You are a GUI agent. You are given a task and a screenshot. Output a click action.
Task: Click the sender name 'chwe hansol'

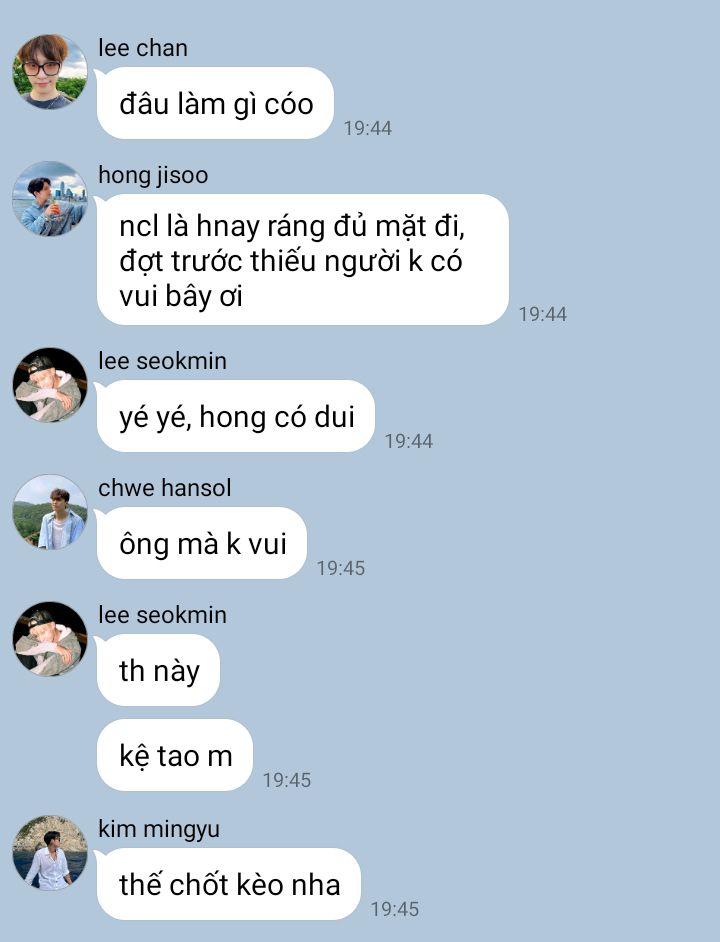[165, 488]
